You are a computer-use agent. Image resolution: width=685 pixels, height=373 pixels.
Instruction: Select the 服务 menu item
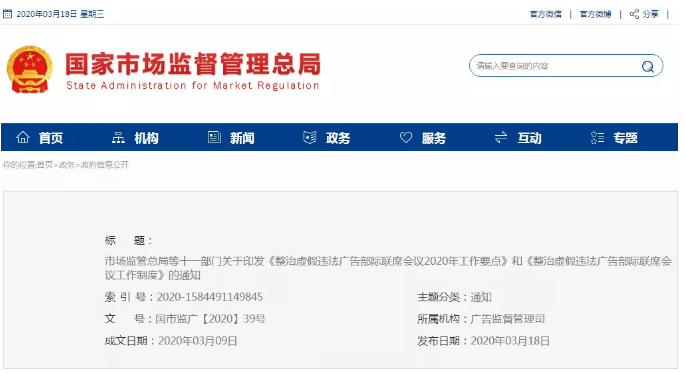pos(434,138)
